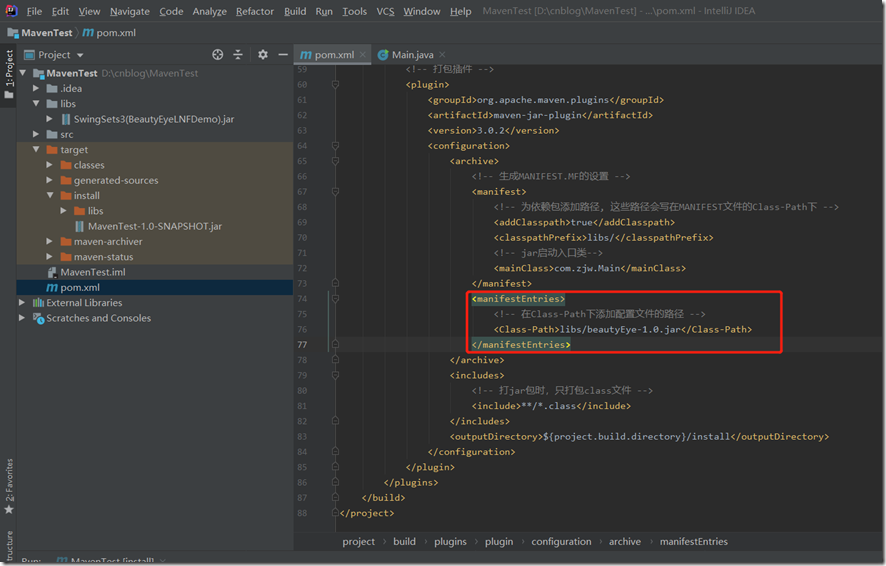Close the pom.xml editor tab
The height and width of the screenshot is (566, 886).
pos(363,54)
